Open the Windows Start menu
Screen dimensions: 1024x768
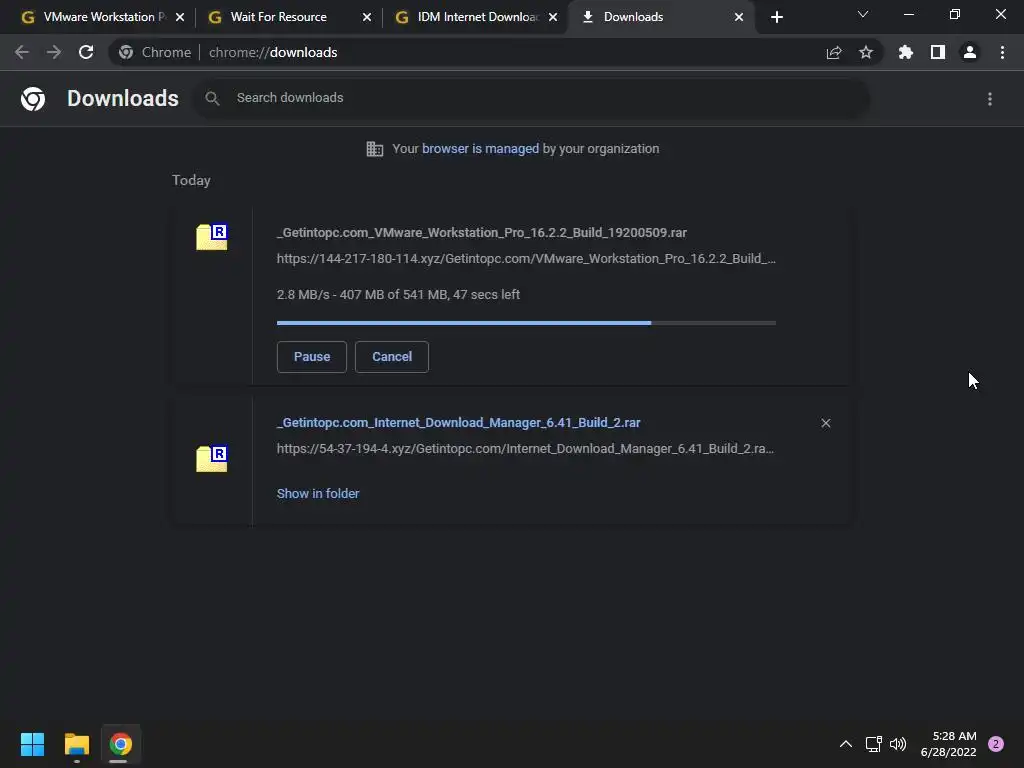click(x=32, y=744)
